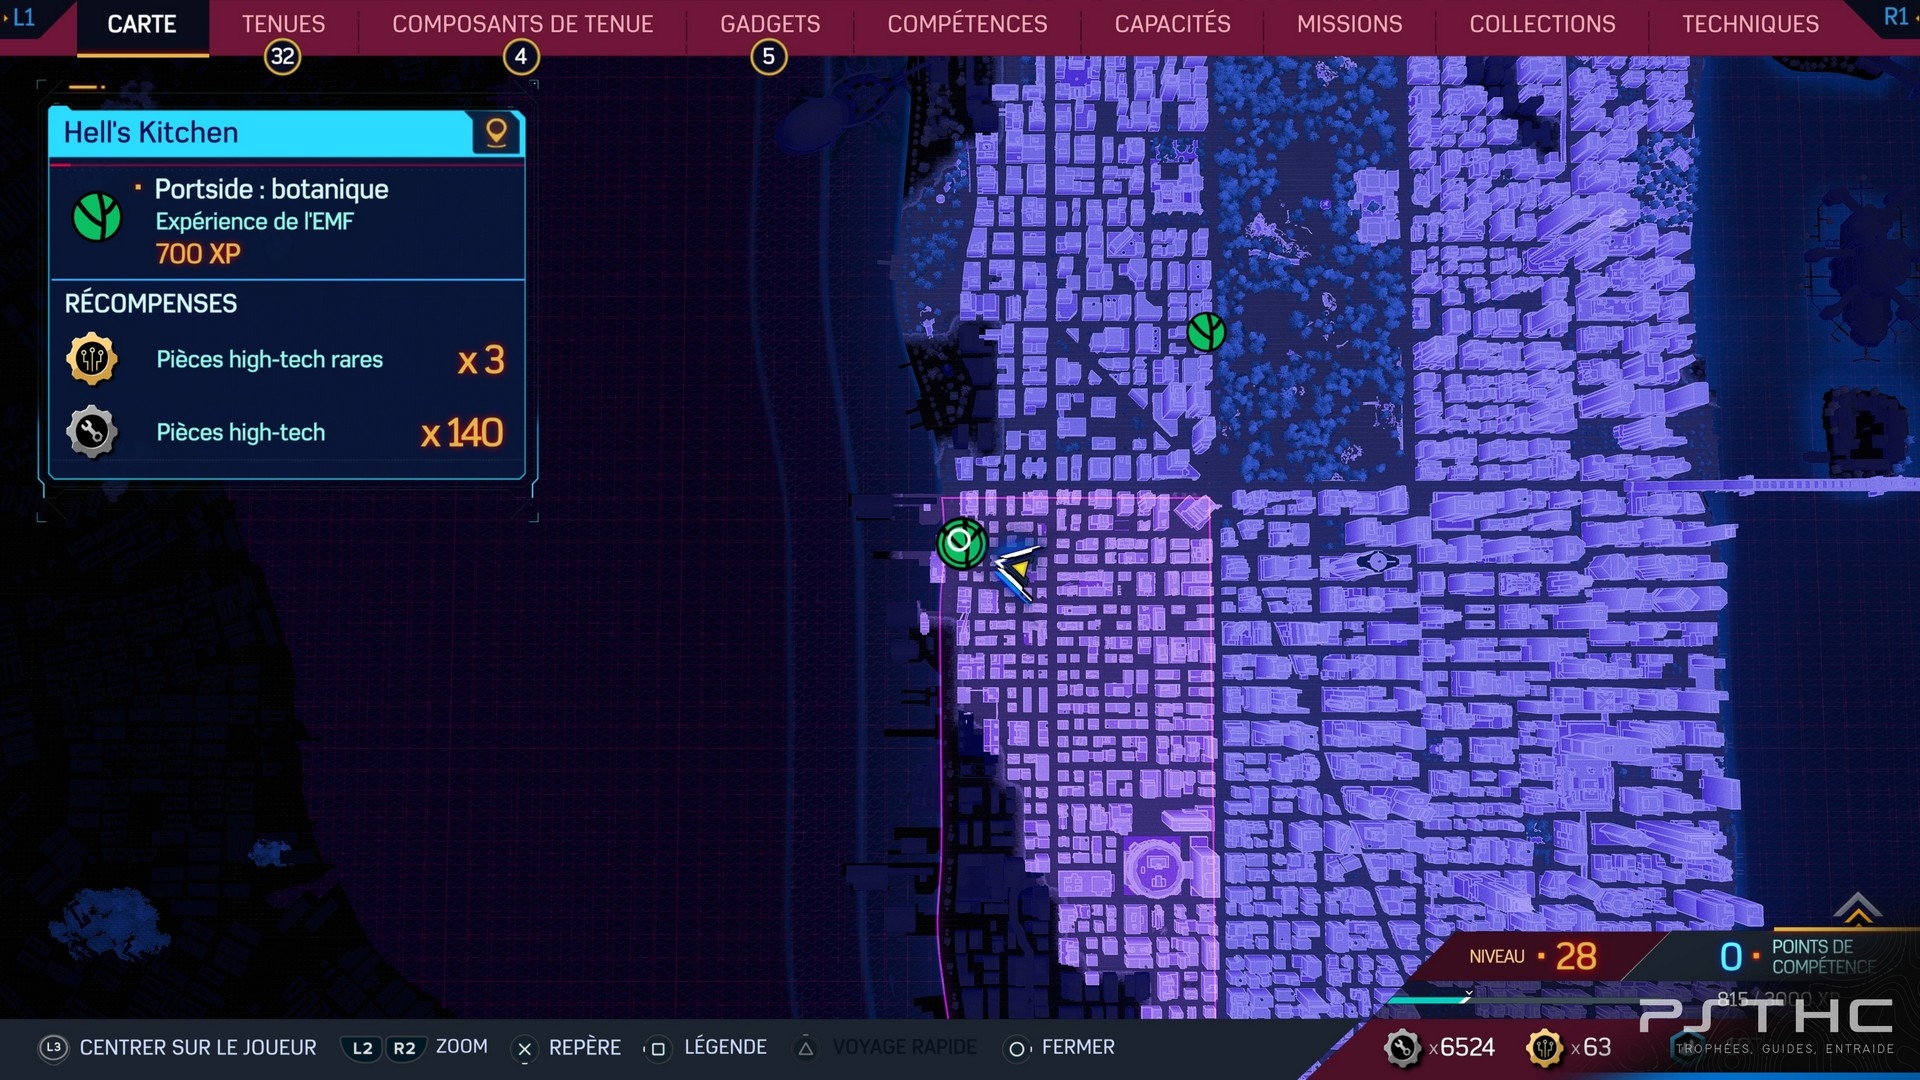Screen dimensions: 1920x1080
Task: Click the rare parts counter icon by x63
Action: tap(1545, 1048)
